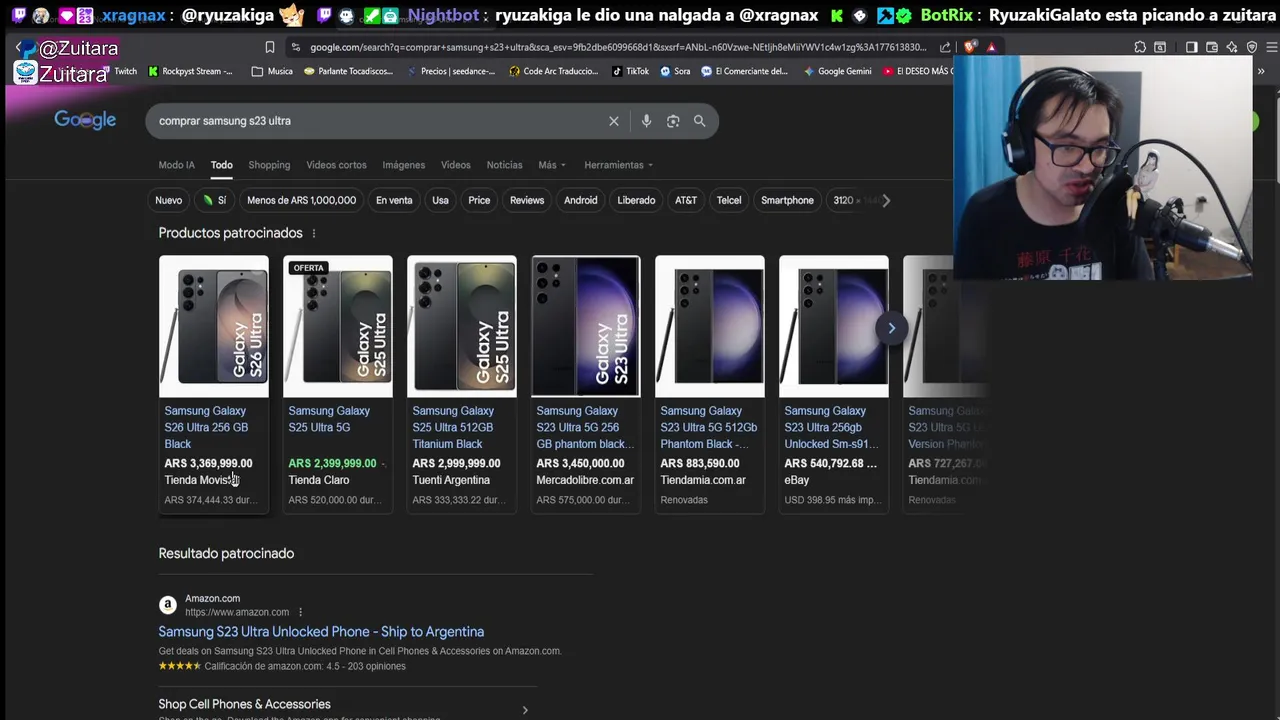Click the Galaxy S23 Ultra 5G 512Gb thumbnail
The height and width of the screenshot is (720, 1280).
pos(710,327)
